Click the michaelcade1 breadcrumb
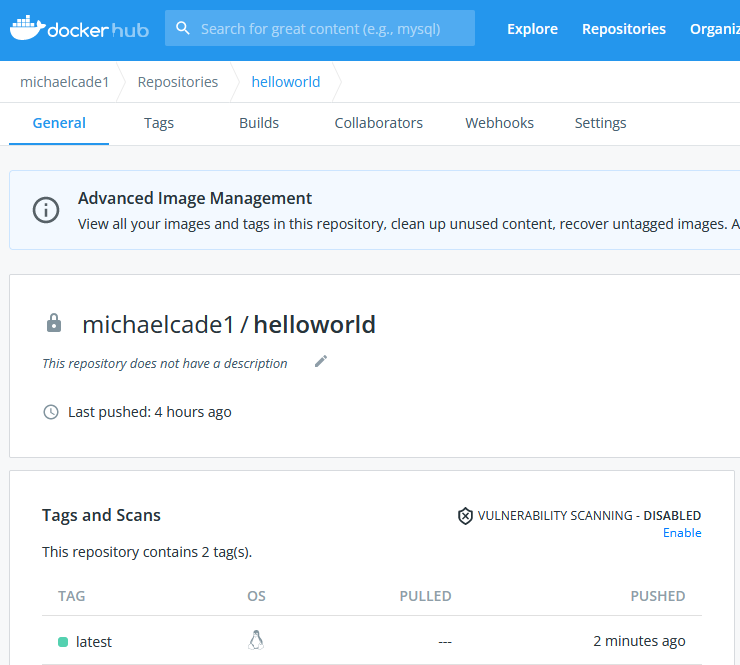Screen dimensions: 740x665 (x=65, y=82)
